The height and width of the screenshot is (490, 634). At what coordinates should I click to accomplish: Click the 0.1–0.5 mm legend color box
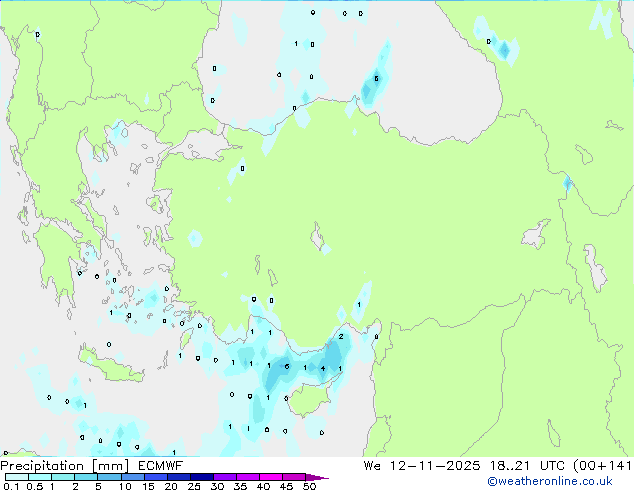(17, 477)
